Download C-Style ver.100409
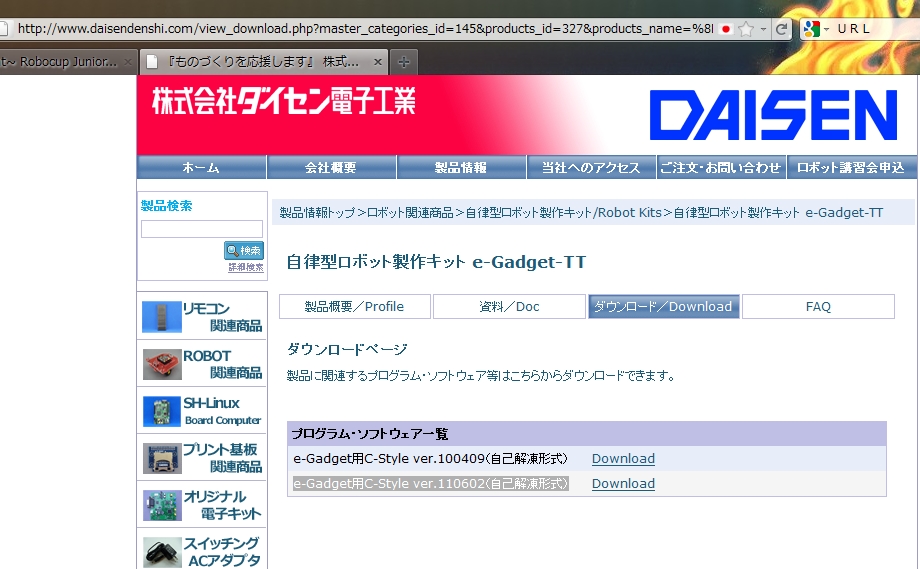The width and height of the screenshot is (920, 569). (623, 459)
